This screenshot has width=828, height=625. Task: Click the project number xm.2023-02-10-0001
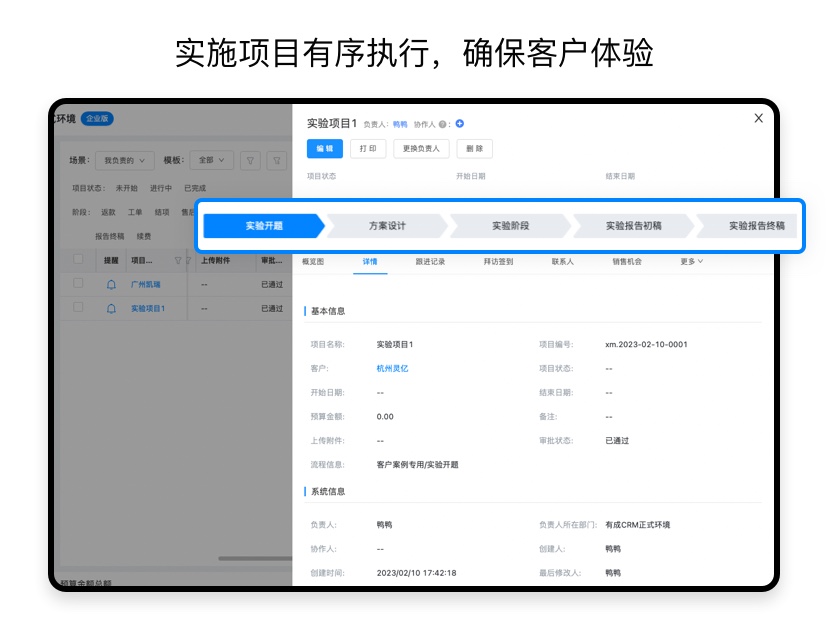click(x=646, y=344)
